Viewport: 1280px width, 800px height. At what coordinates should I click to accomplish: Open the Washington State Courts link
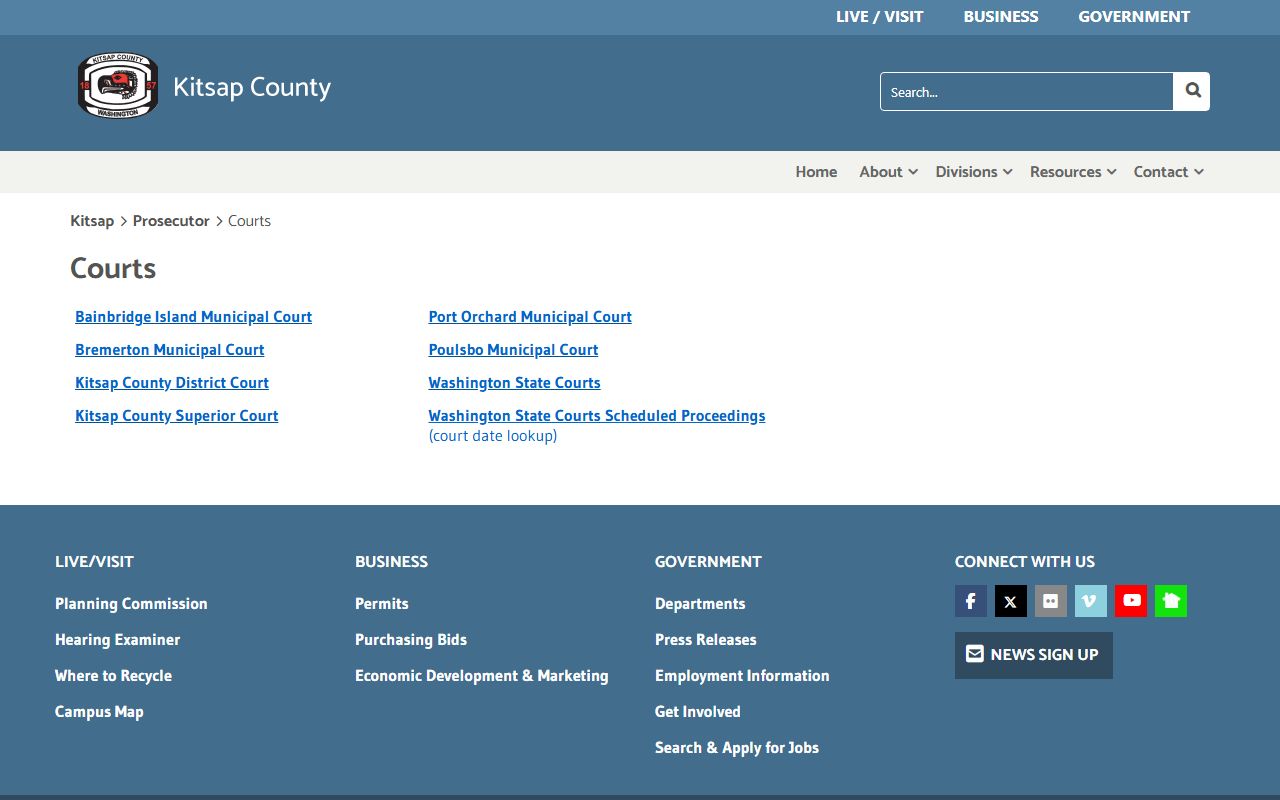[514, 383]
